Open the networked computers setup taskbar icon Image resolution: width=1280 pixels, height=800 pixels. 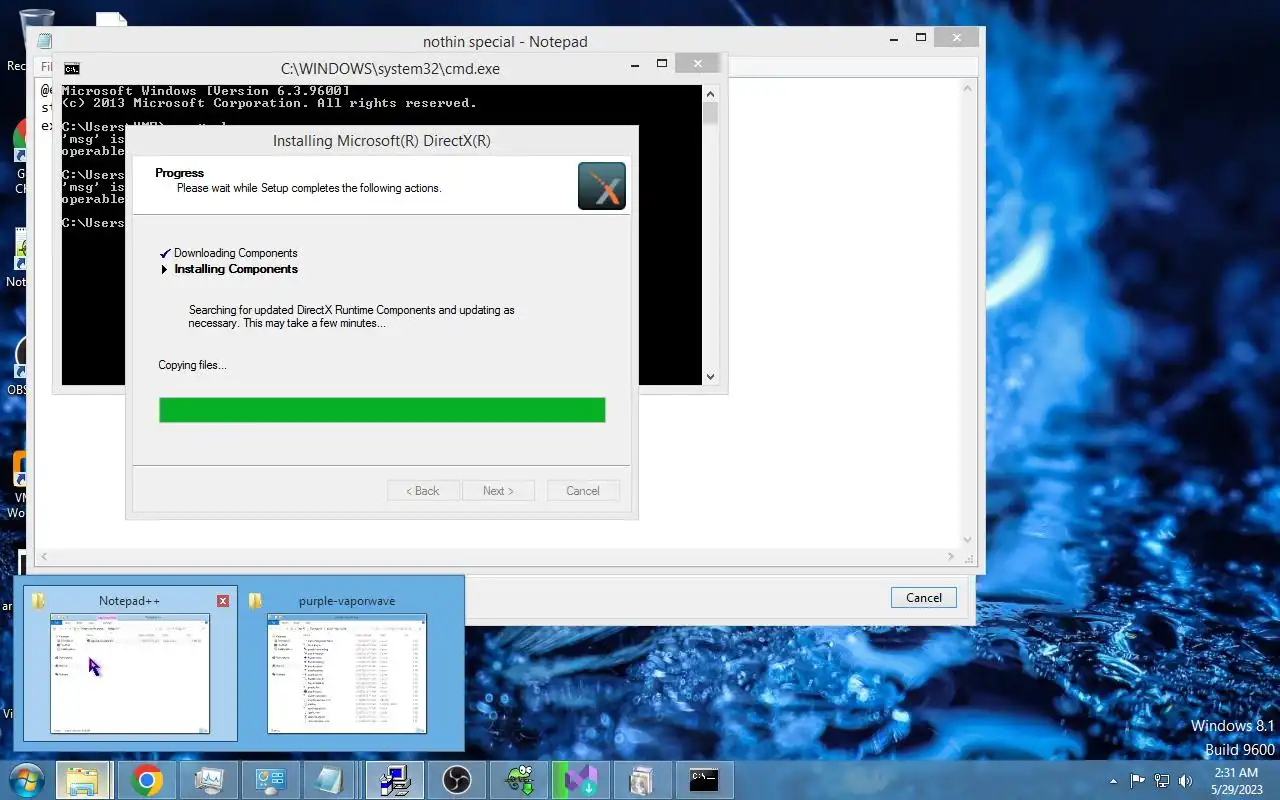(395, 780)
